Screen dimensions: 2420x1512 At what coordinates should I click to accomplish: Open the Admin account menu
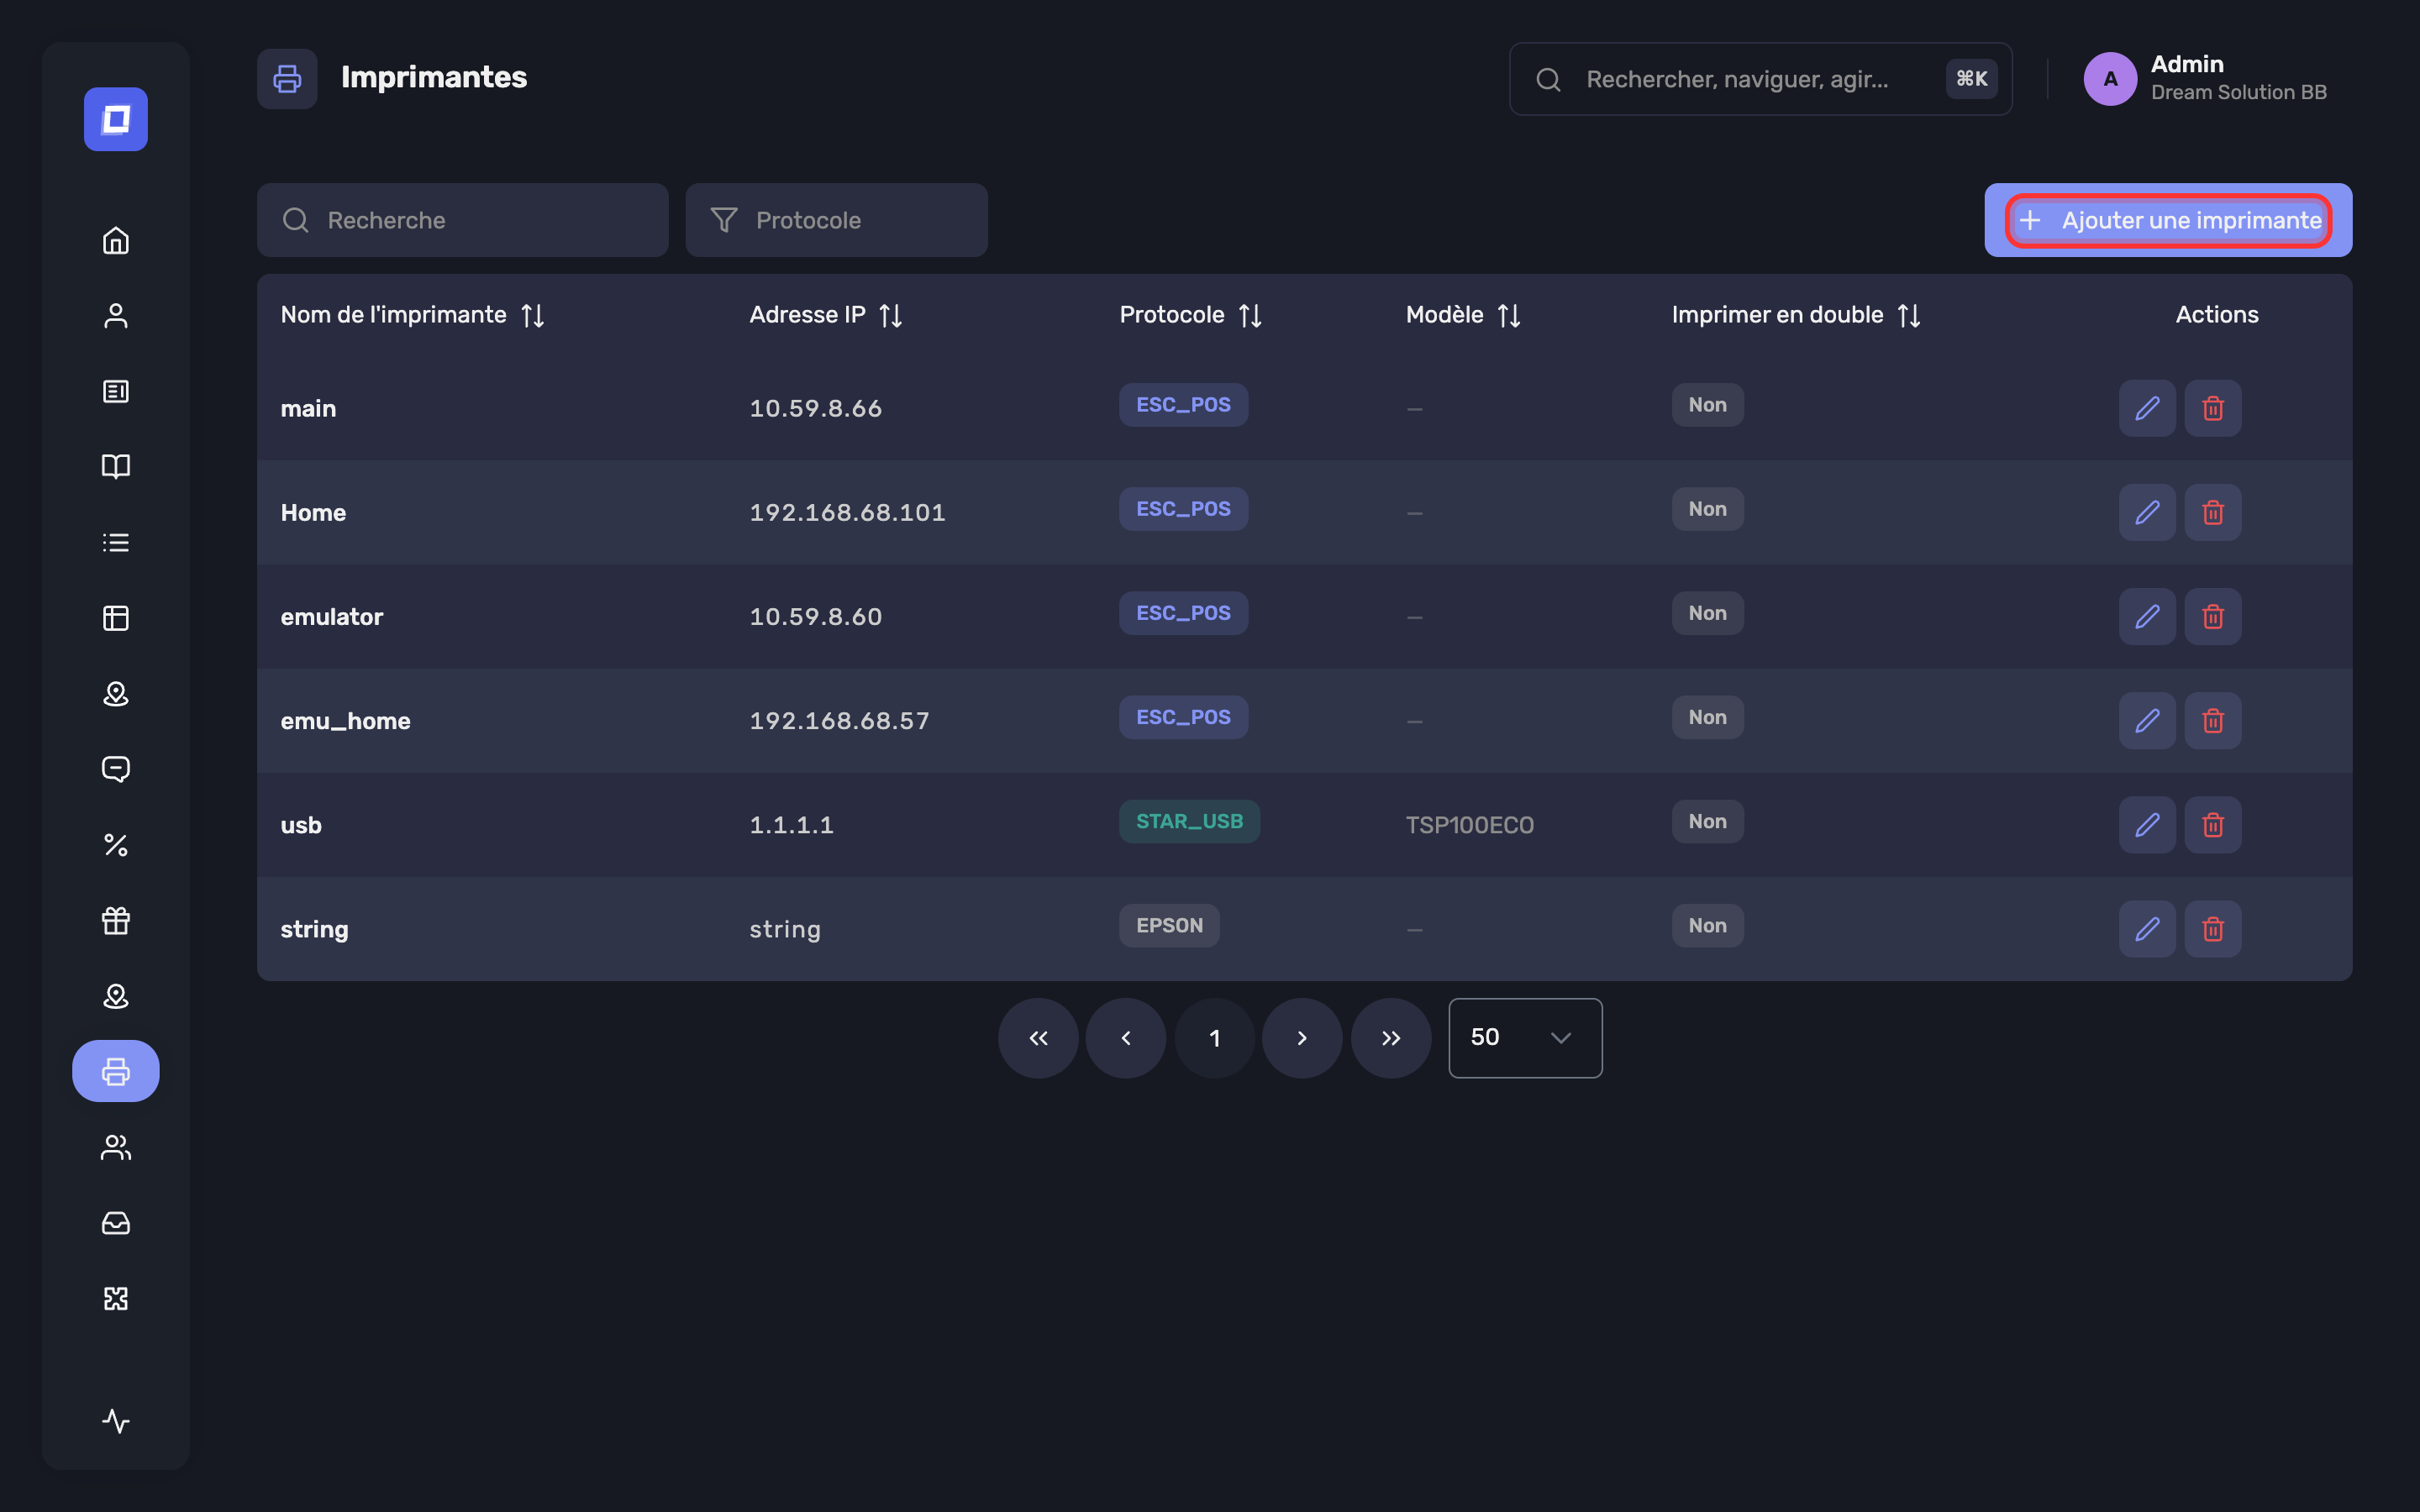coord(2205,78)
